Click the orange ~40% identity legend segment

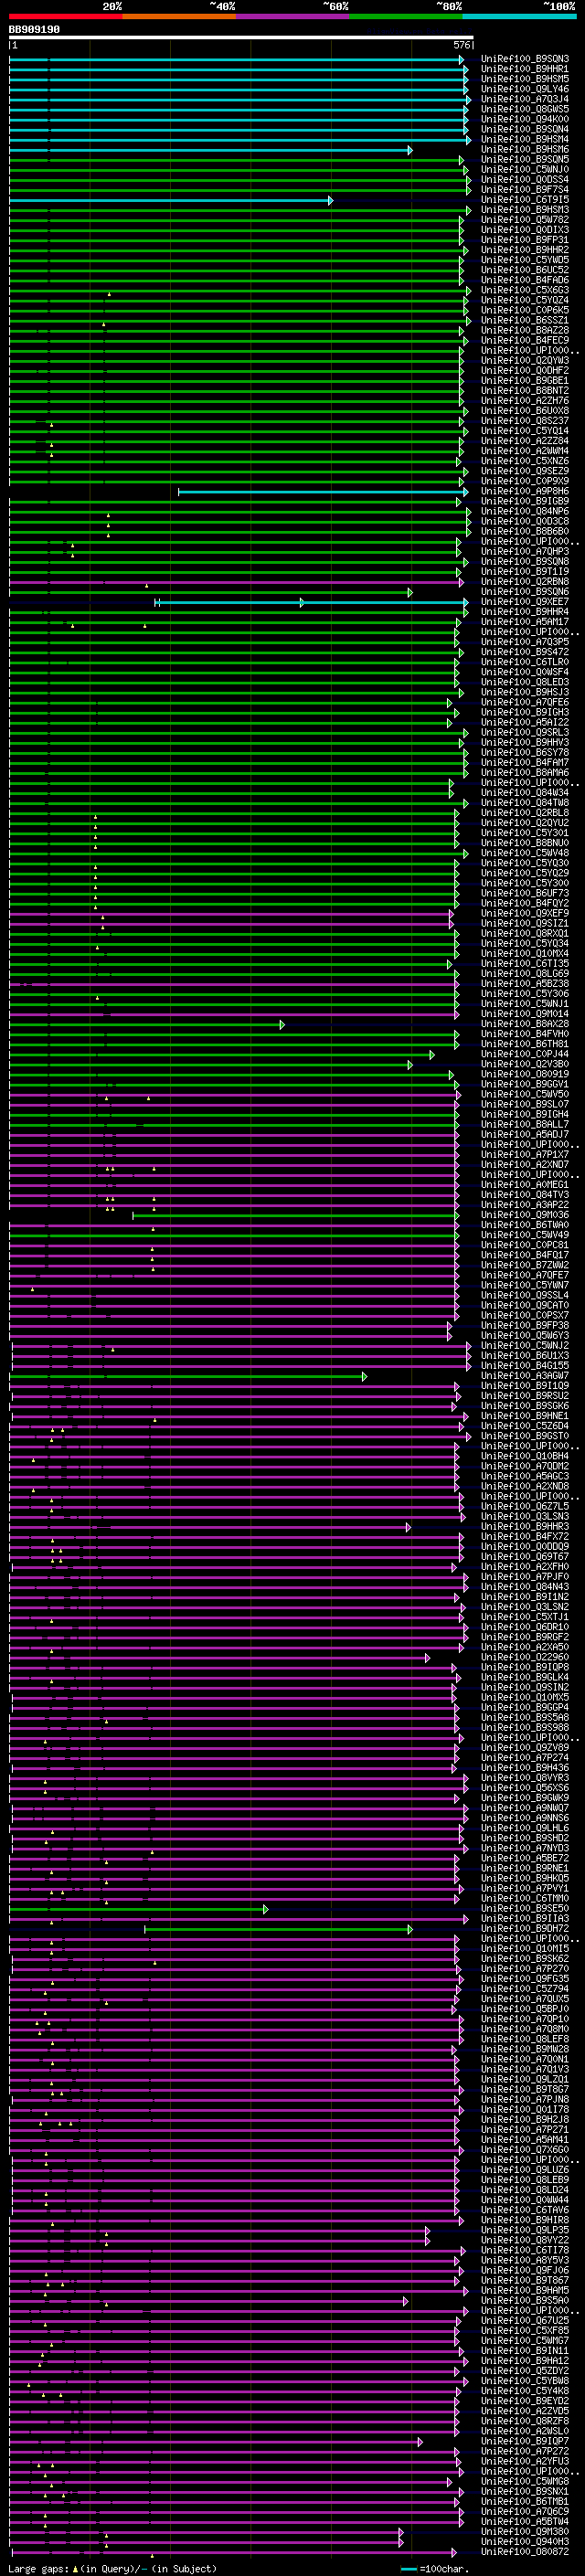pos(179,16)
